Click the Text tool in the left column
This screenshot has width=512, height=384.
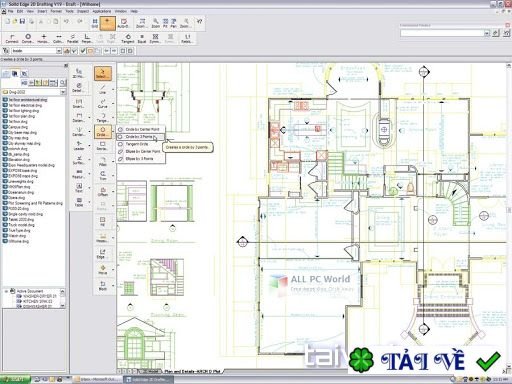point(79,188)
